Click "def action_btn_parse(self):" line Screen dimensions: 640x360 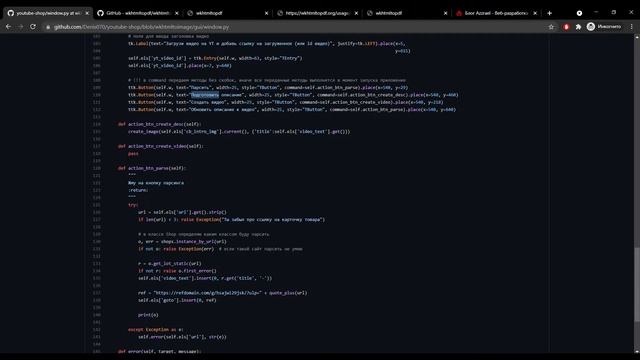(152, 168)
